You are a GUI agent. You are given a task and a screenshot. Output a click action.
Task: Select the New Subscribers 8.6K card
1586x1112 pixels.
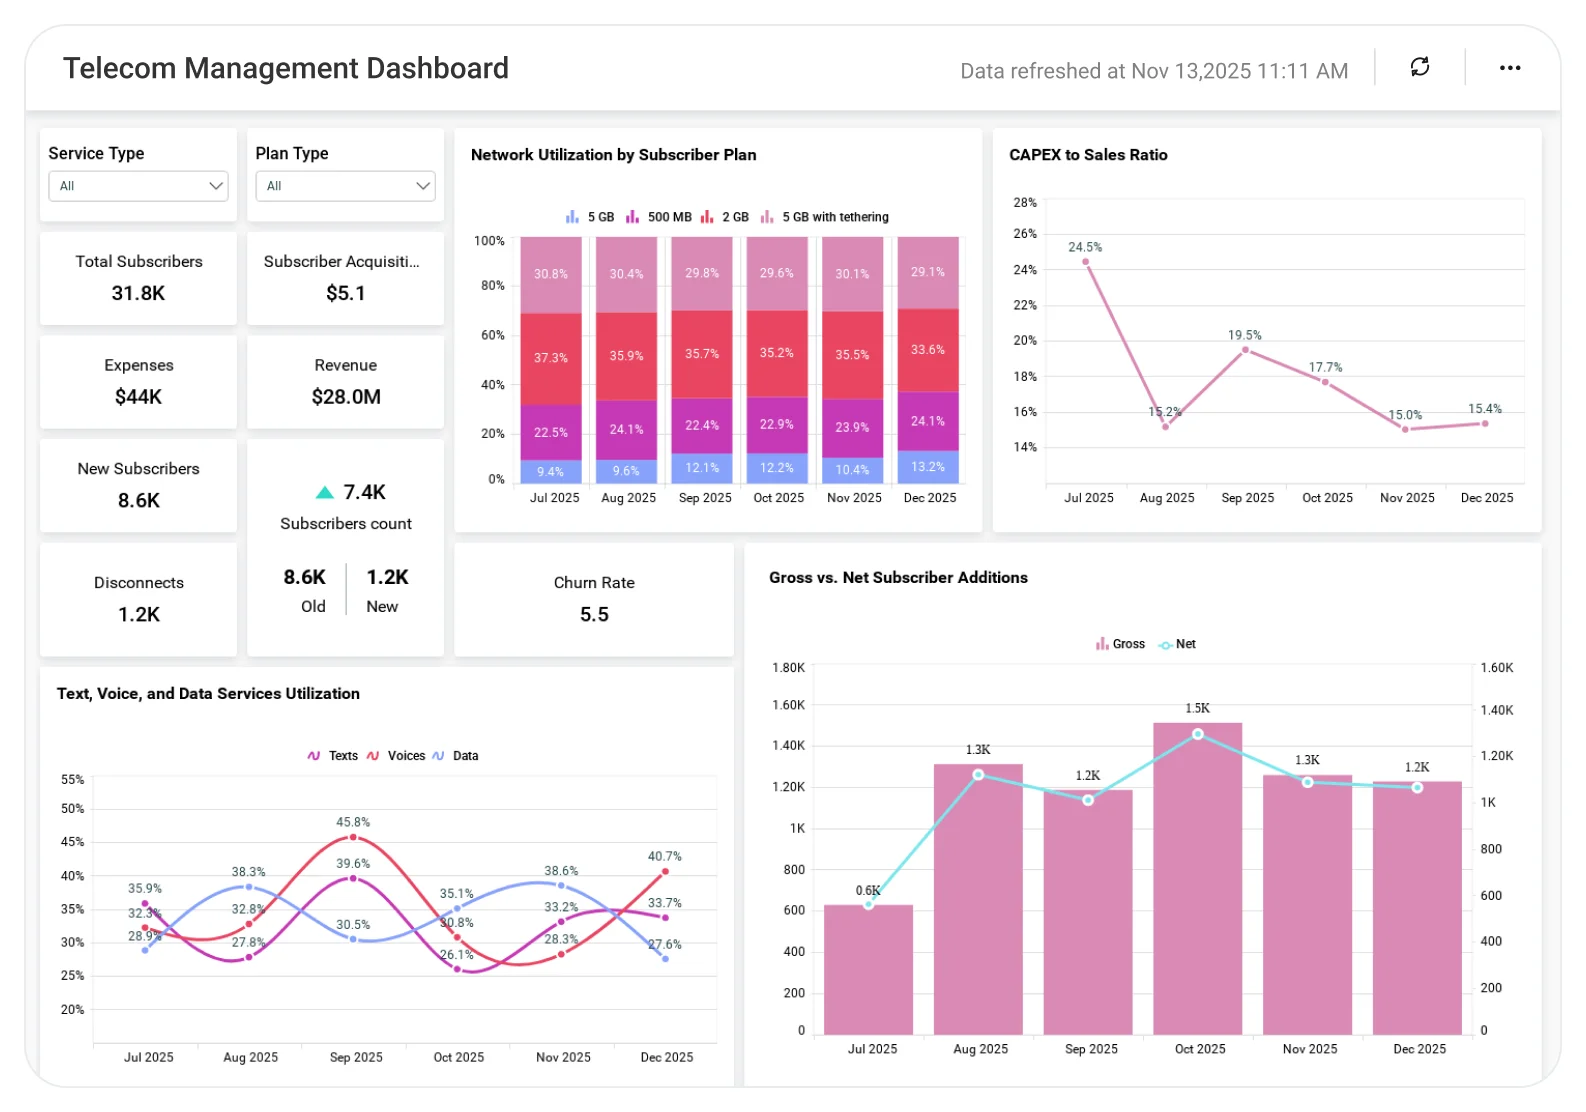click(x=138, y=485)
